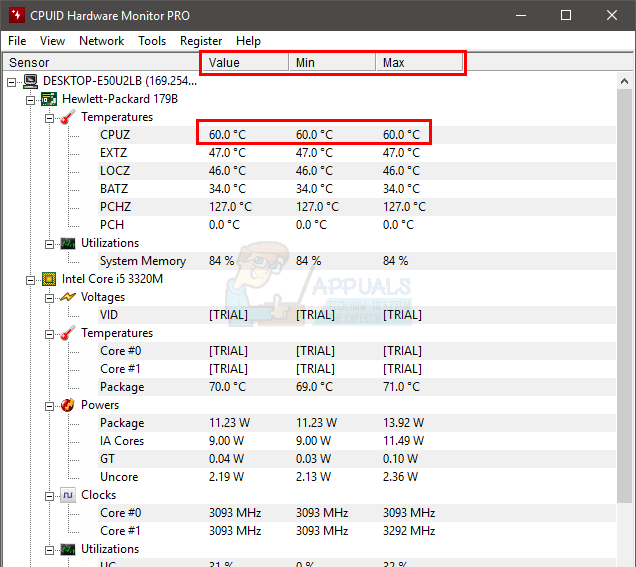Click the Powers flame icon
This screenshot has width=636, height=567.
point(68,405)
